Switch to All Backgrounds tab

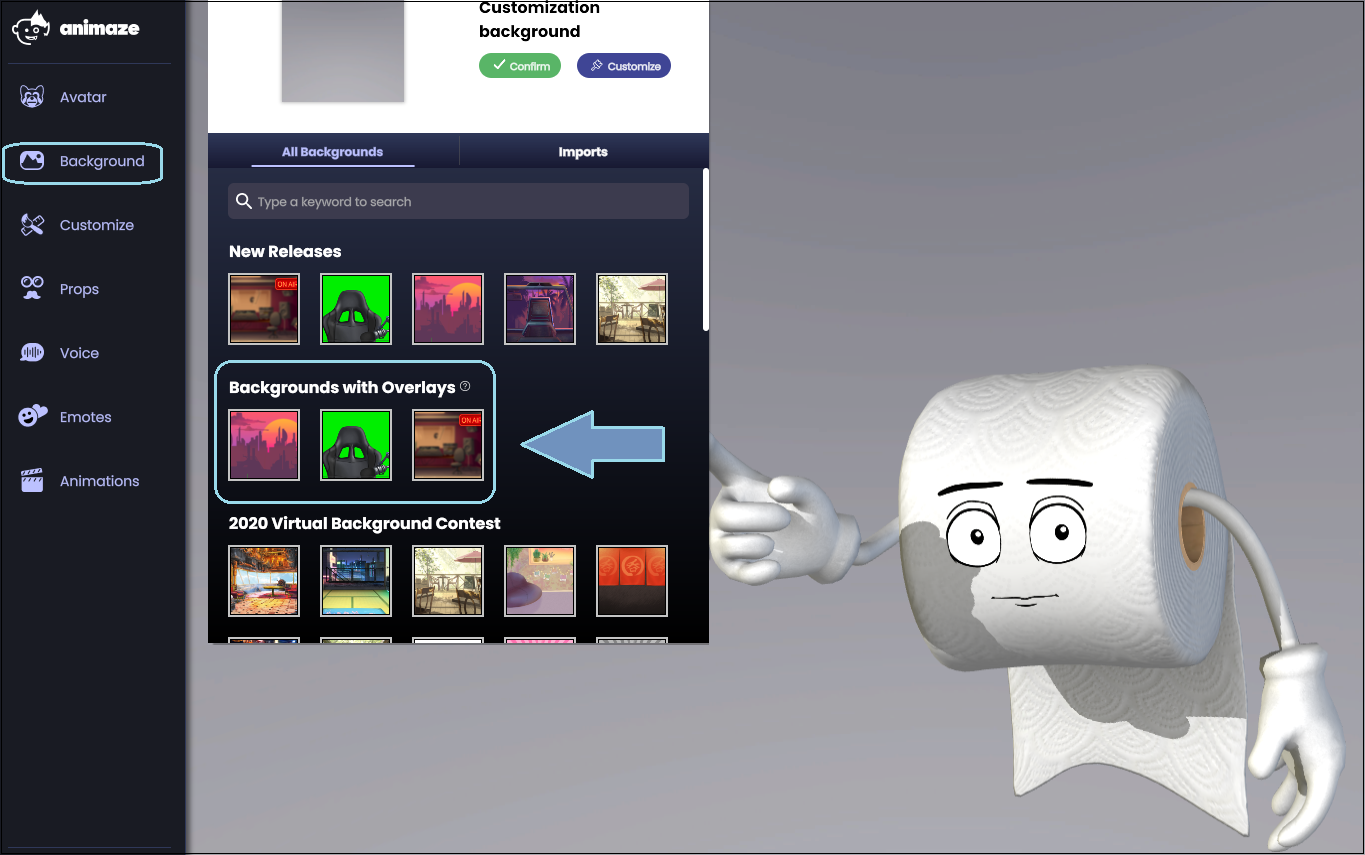tap(333, 152)
